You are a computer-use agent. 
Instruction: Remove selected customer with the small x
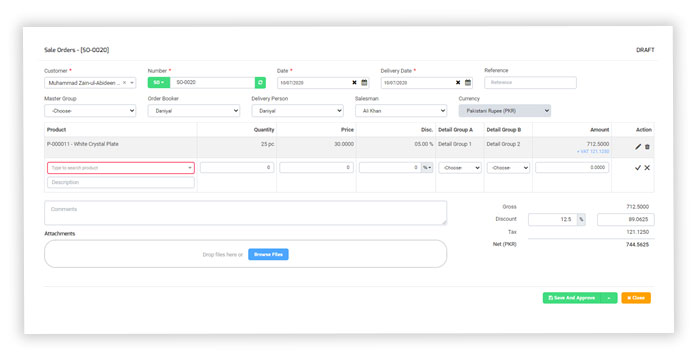coord(124,82)
